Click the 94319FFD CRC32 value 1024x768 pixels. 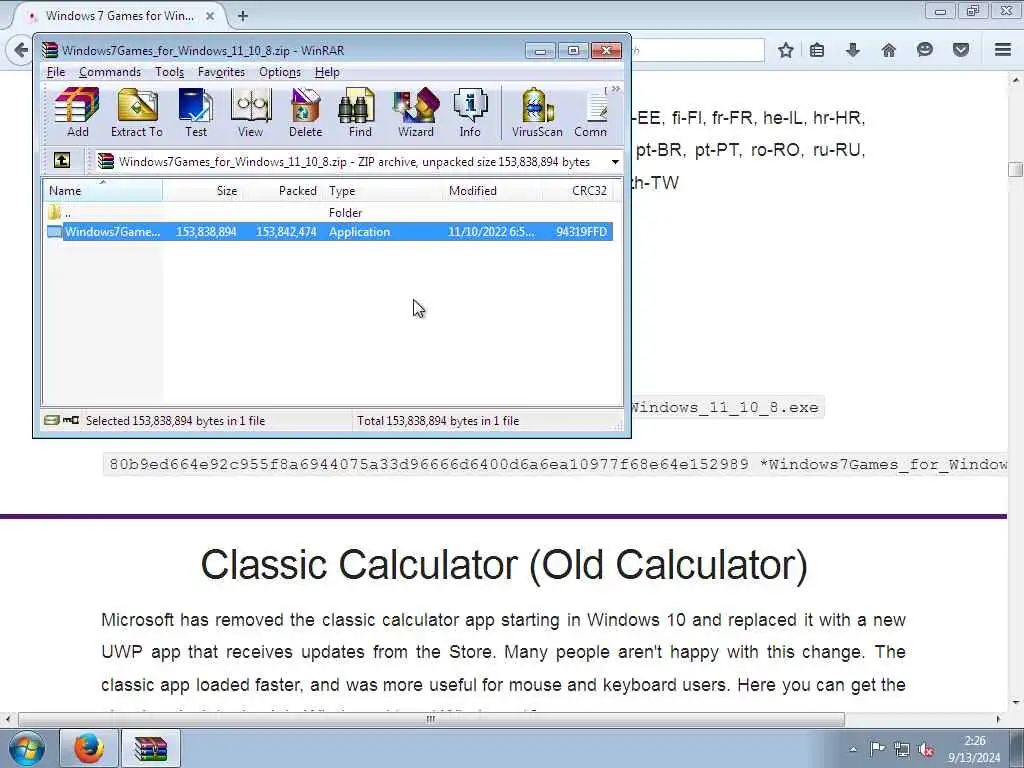click(x=581, y=232)
